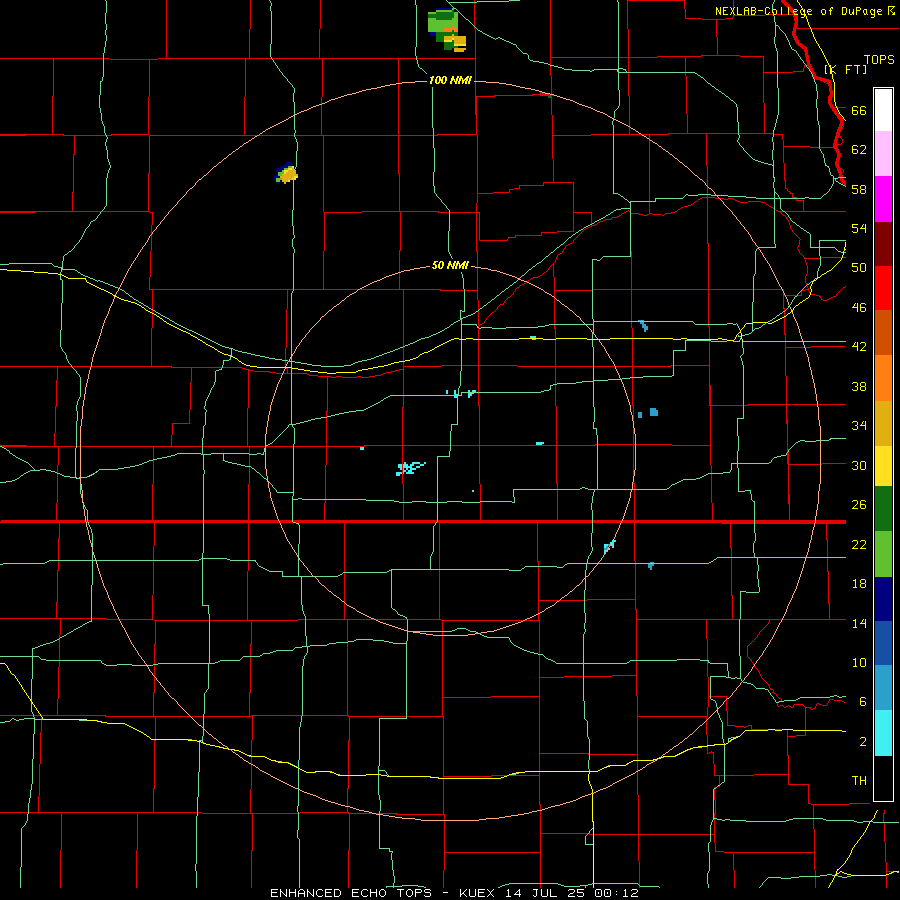Image resolution: width=900 pixels, height=900 pixels.
Task: Click the 30 legend value
Action: coord(859,465)
